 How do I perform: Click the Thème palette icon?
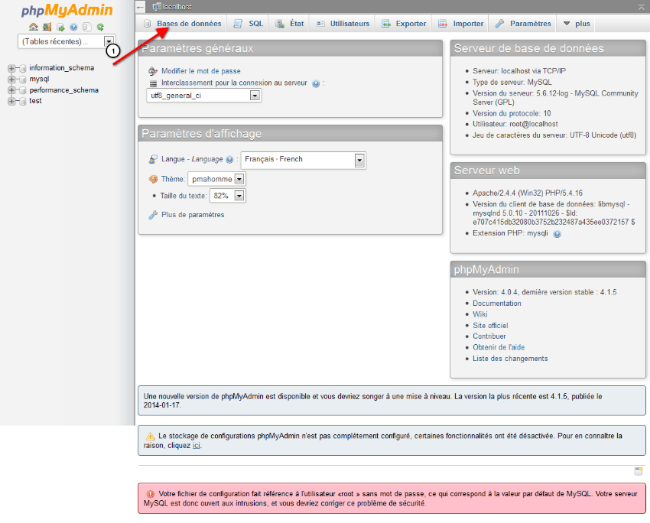[x=153, y=179]
